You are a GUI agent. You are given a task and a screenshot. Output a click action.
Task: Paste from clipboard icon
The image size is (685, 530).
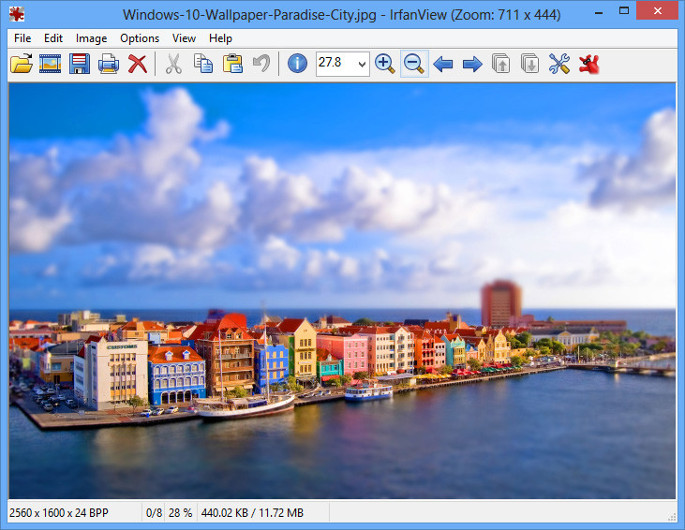pyautogui.click(x=232, y=64)
